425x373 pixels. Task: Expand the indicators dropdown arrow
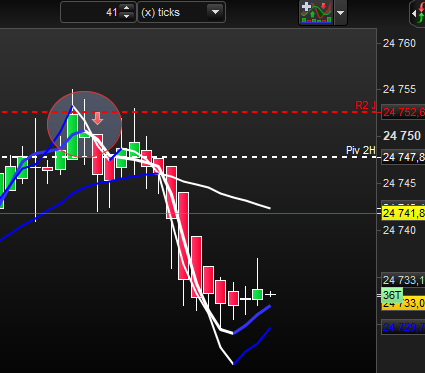click(340, 13)
